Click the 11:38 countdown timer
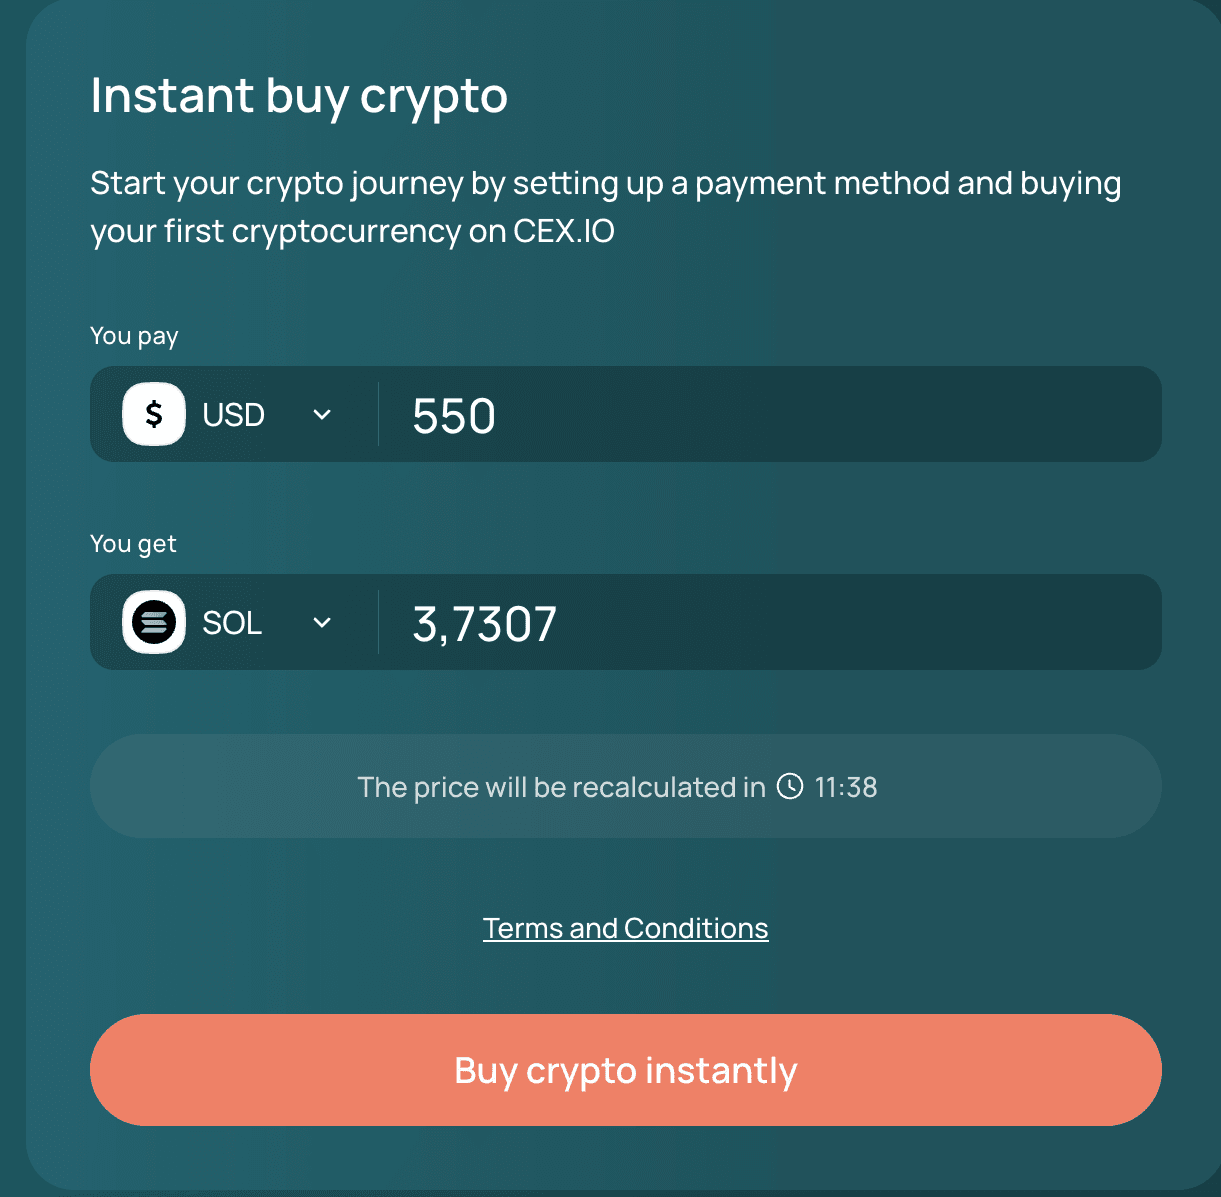The height and width of the screenshot is (1197, 1221). click(846, 788)
